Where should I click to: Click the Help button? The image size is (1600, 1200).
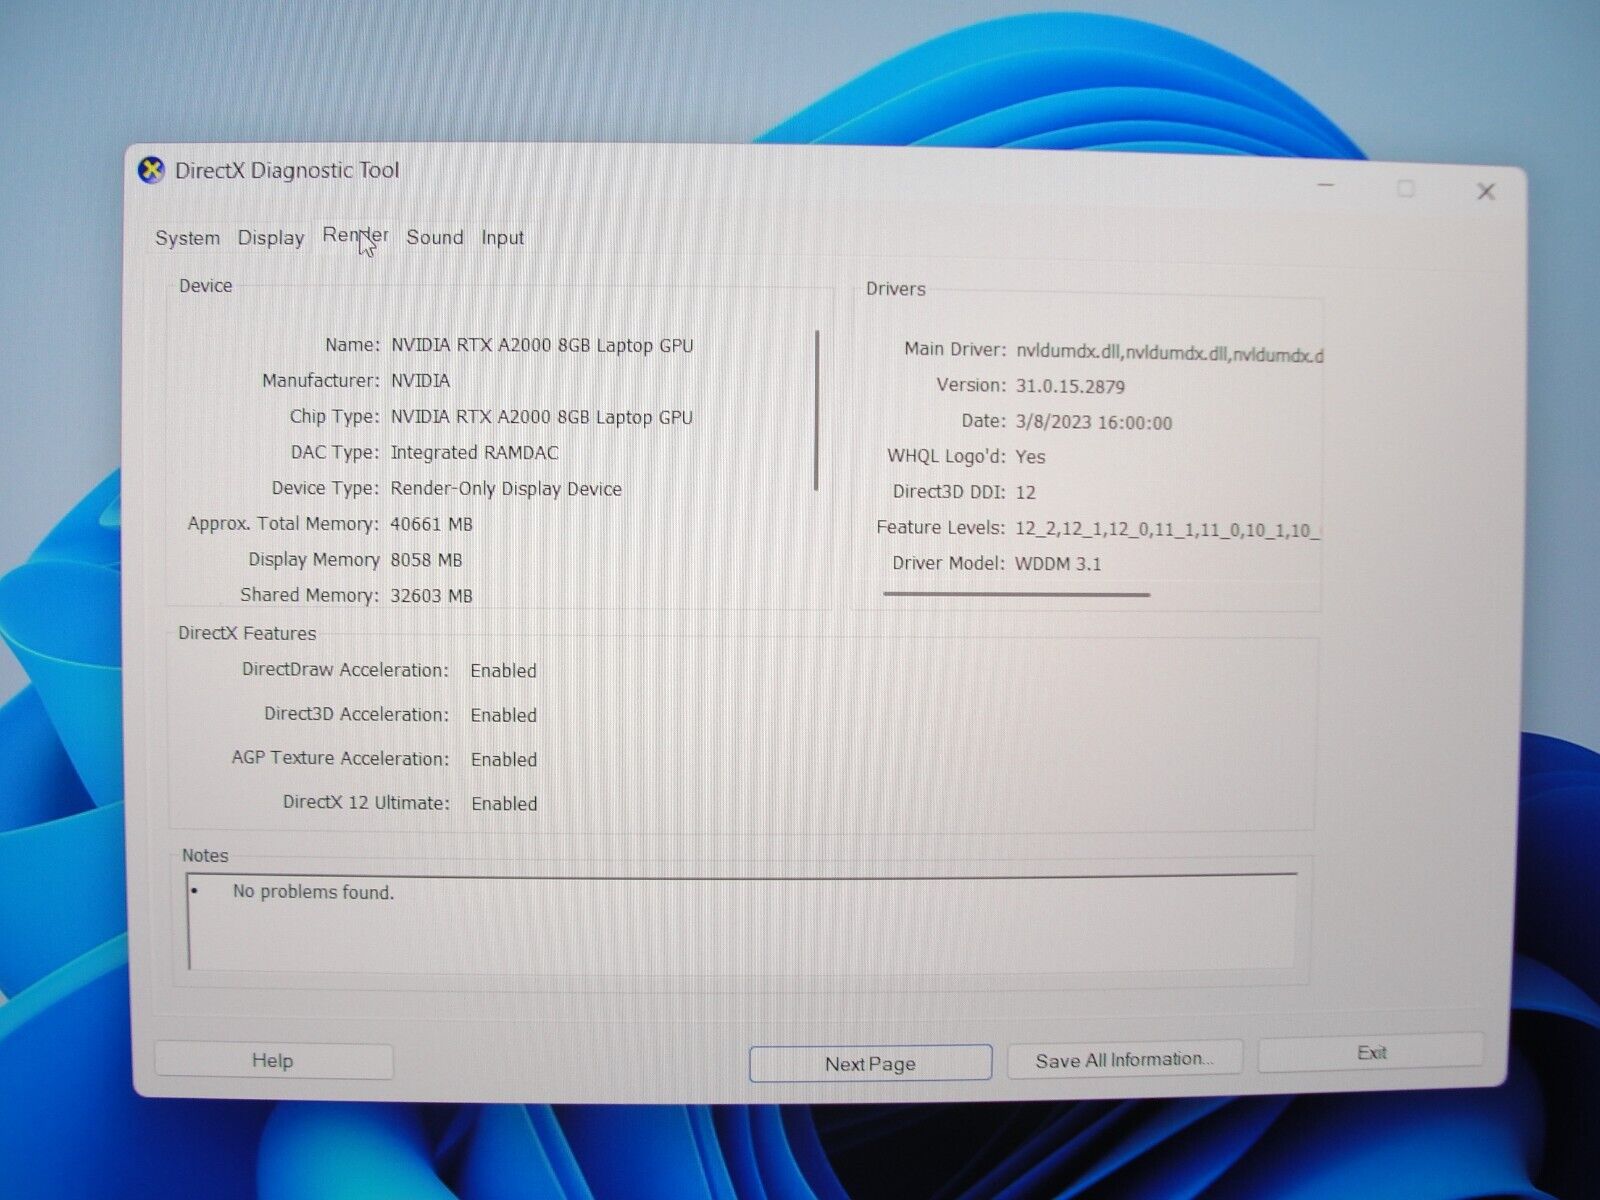pyautogui.click(x=273, y=1061)
